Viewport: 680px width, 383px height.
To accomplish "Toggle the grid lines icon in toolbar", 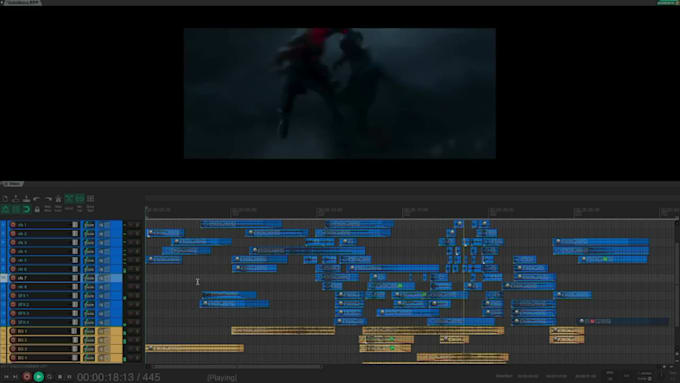I will click(90, 199).
